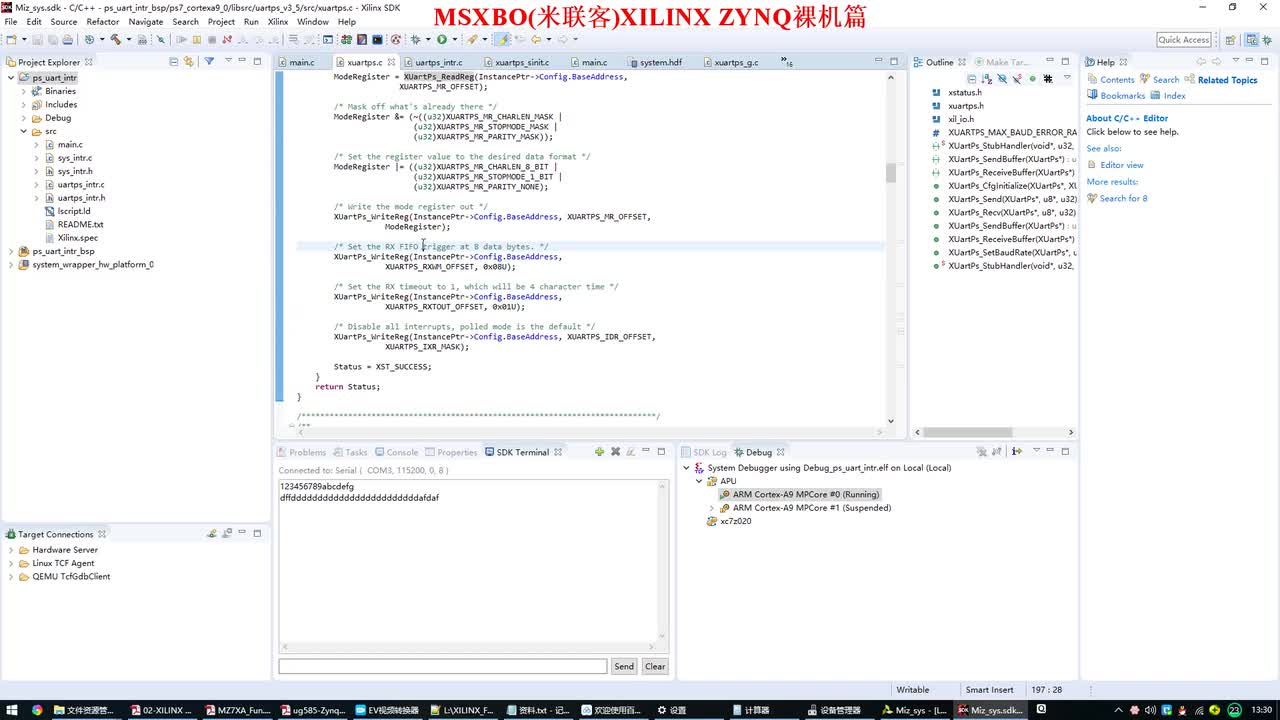
Task: Switch to uartps_intr.c editor tab
Action: (x=439, y=62)
